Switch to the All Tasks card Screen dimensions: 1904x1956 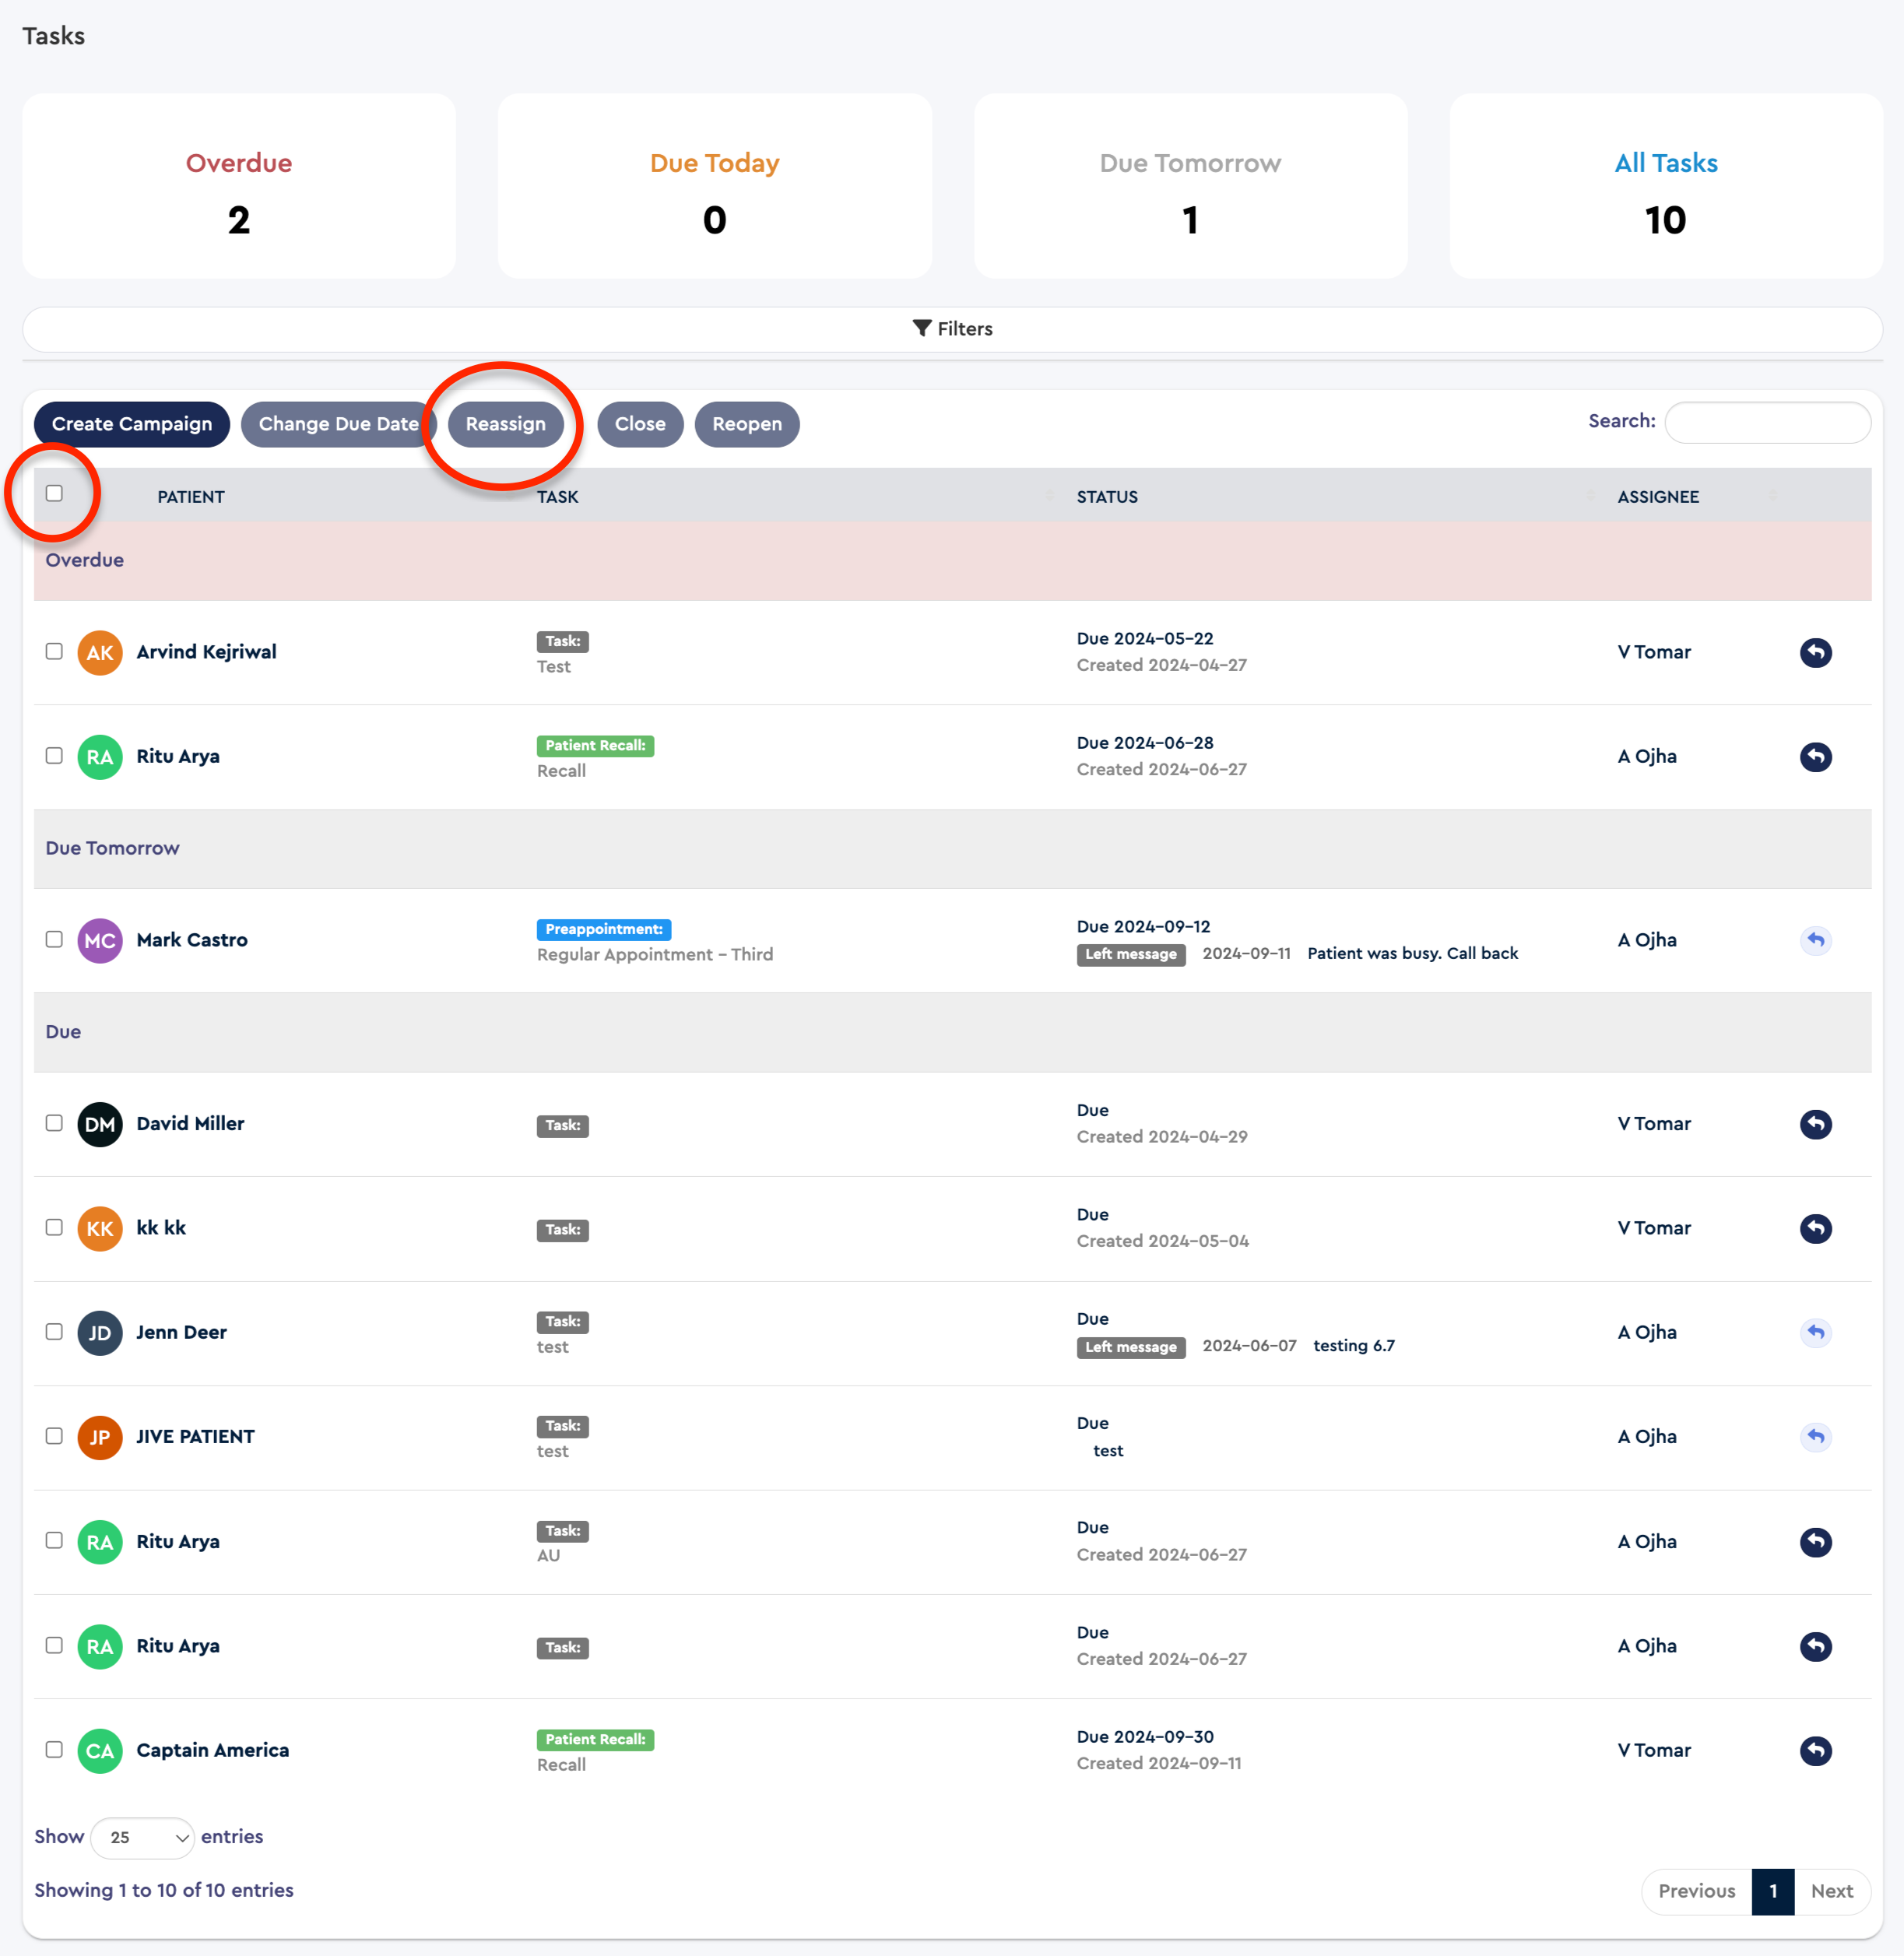[x=1665, y=186]
